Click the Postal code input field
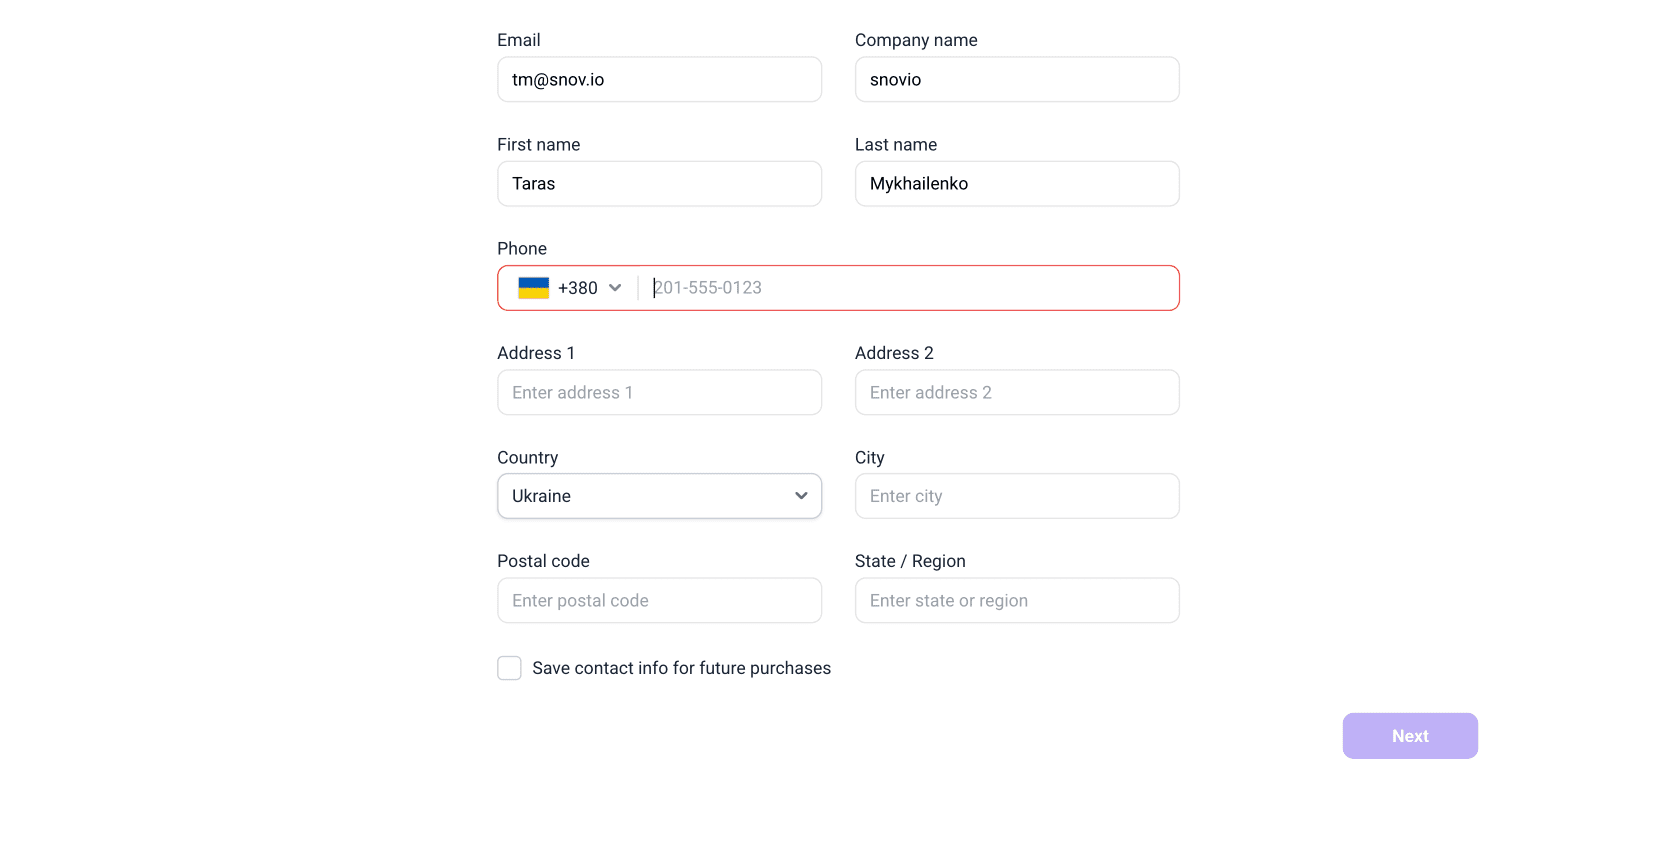Image resolution: width=1680 pixels, height=842 pixels. click(x=659, y=601)
